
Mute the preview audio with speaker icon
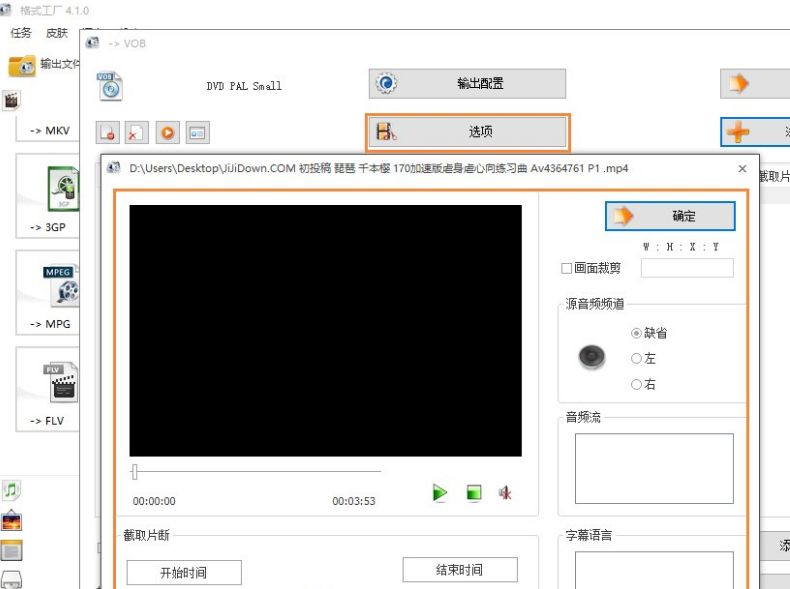coord(506,492)
